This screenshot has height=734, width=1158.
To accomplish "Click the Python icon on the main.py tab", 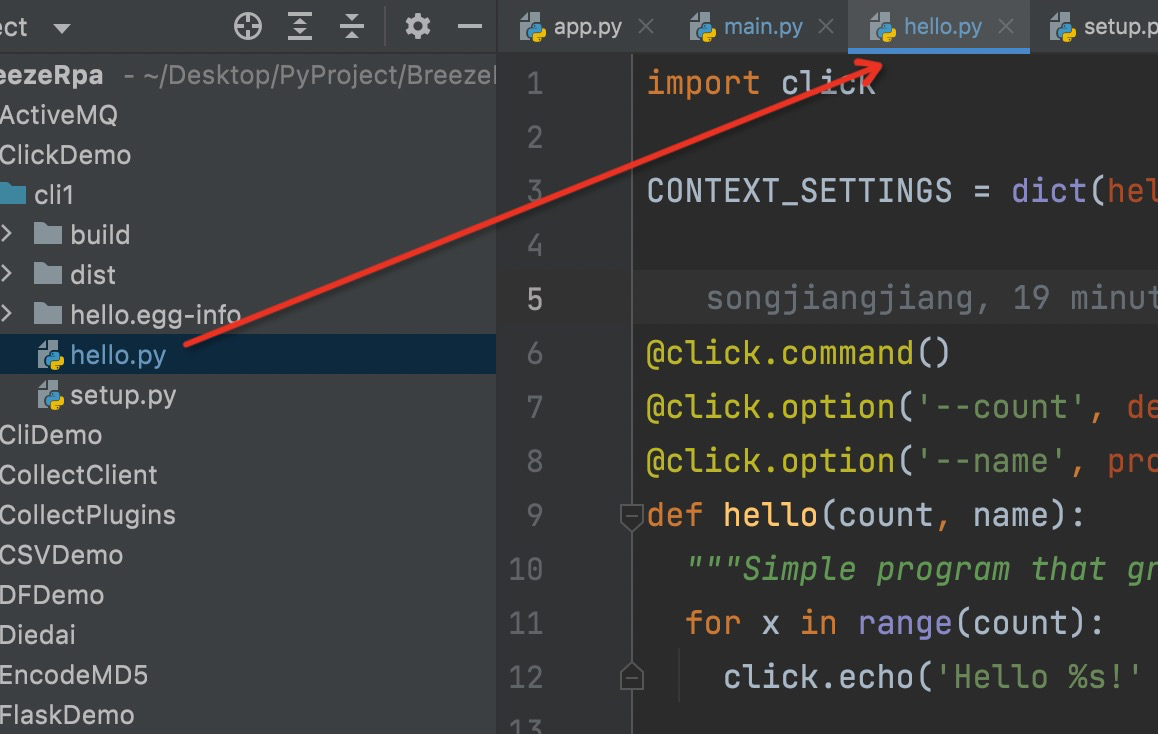I will (x=709, y=28).
